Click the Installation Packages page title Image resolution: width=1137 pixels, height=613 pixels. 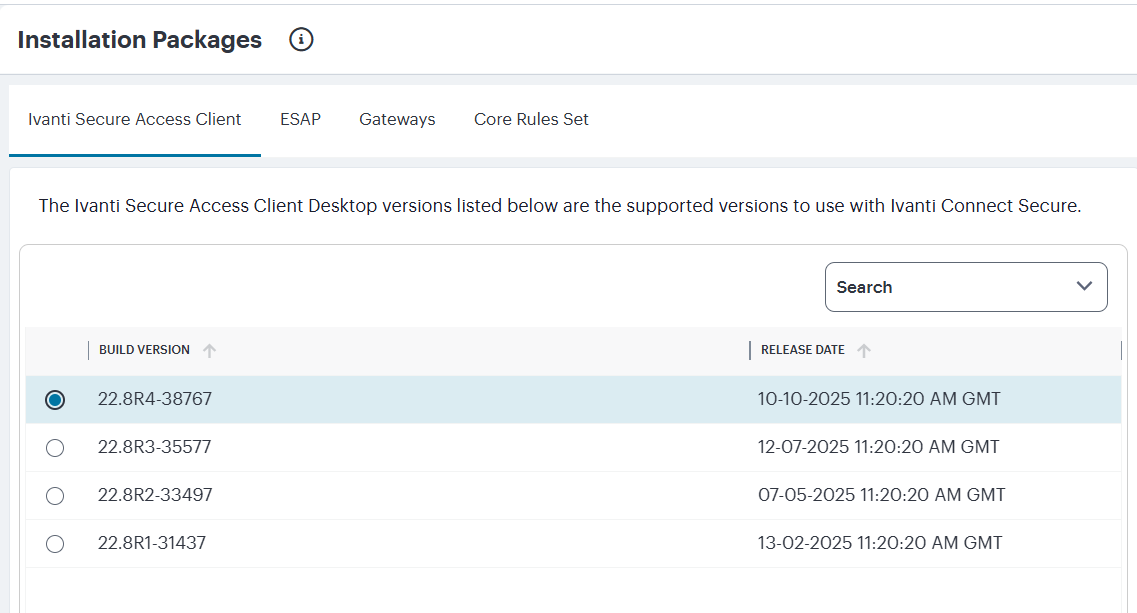tap(140, 40)
